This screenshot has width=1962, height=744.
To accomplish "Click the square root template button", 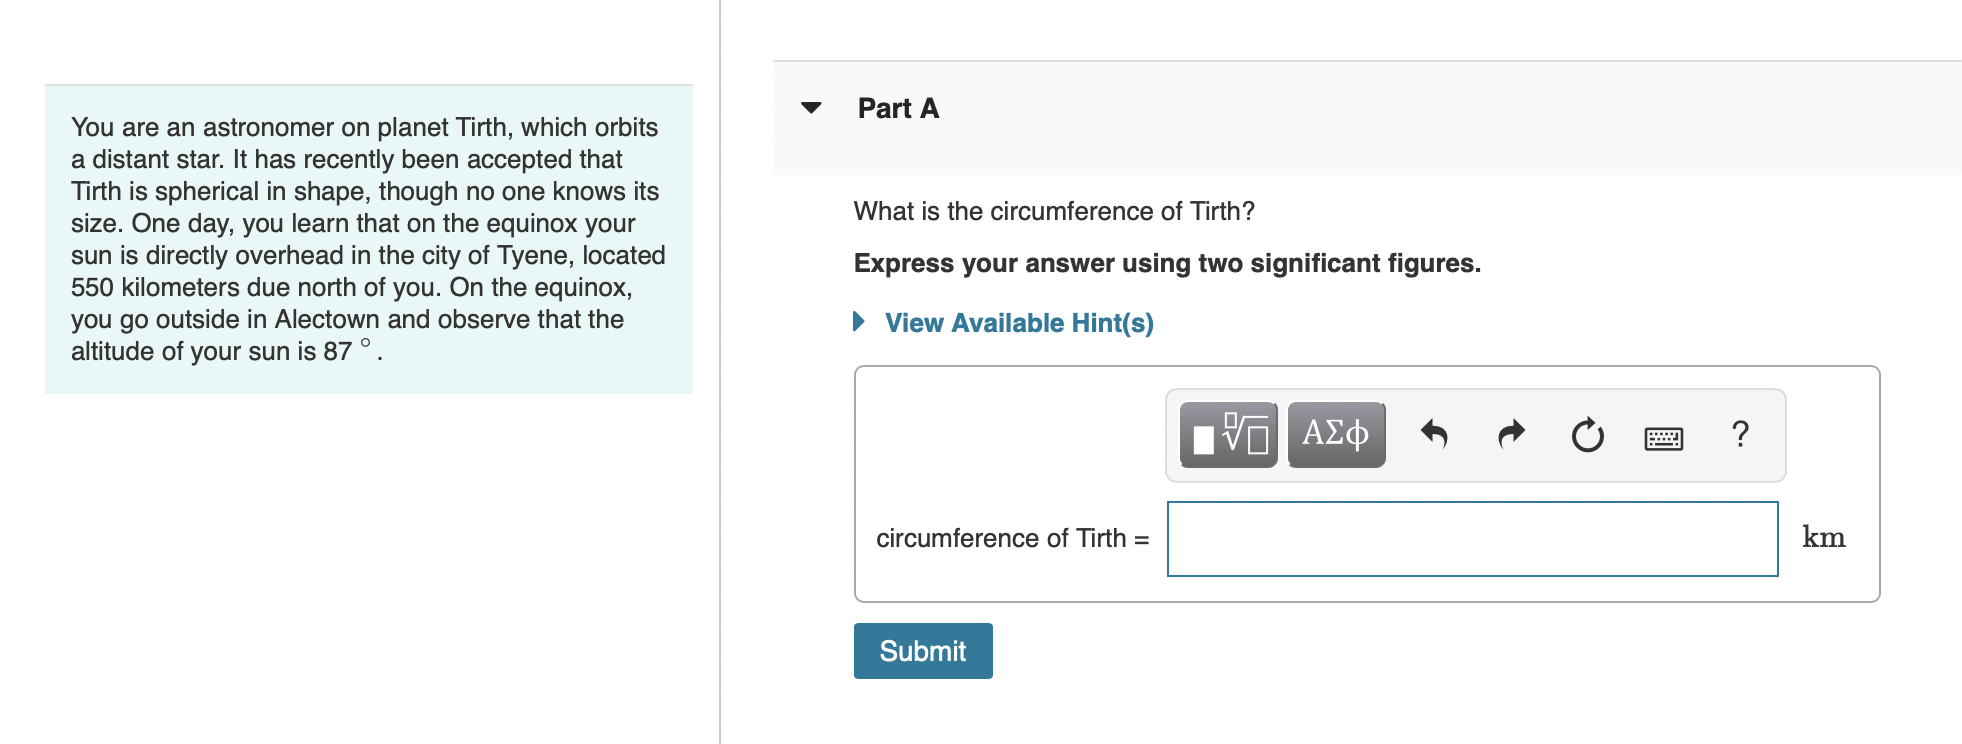I will (x=1228, y=434).
